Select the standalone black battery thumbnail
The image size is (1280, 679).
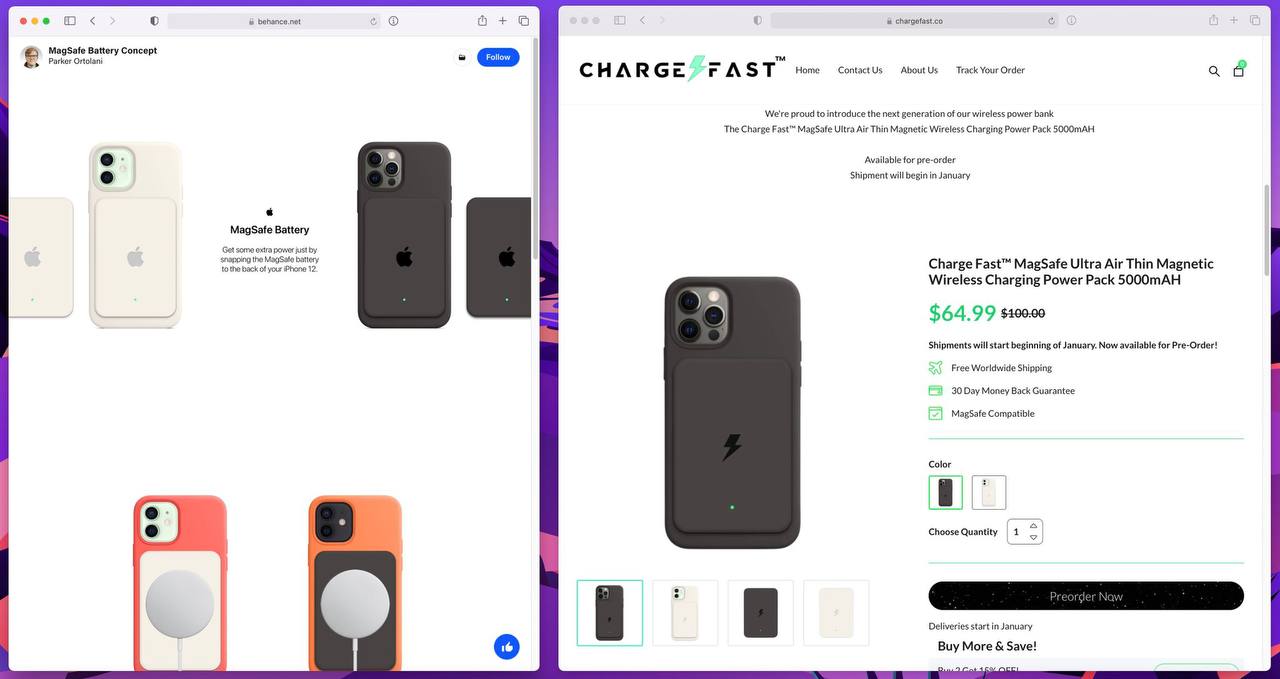760,613
